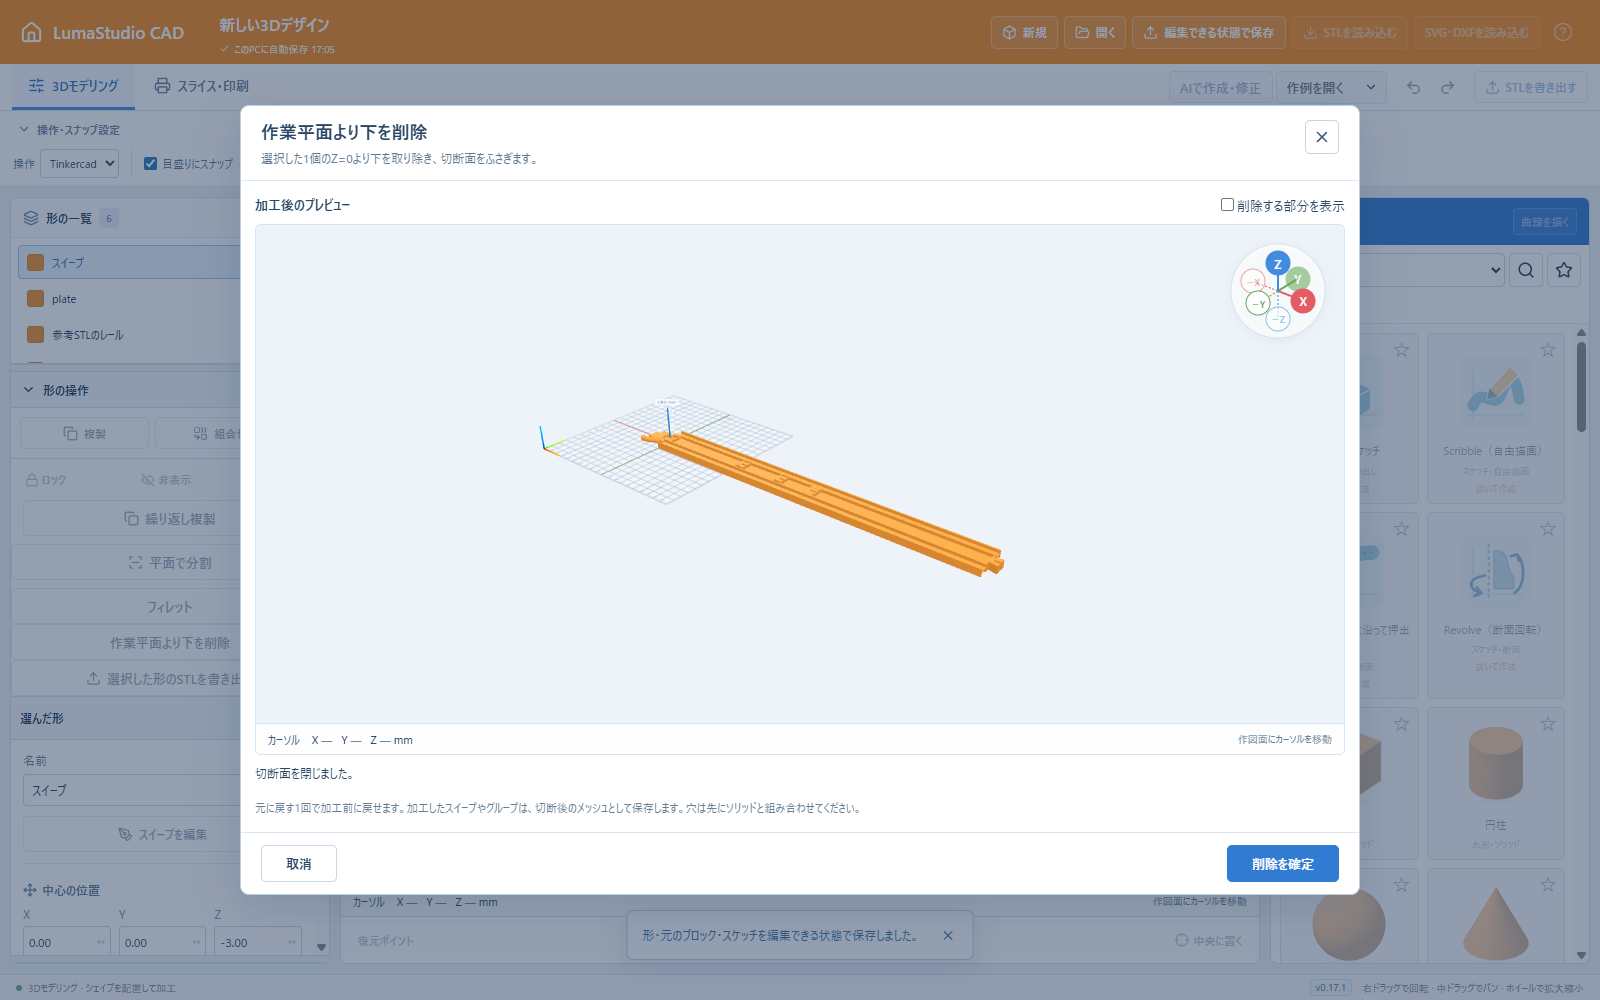This screenshot has width=1600, height=1000.
Task: Click the -Z axis on view gizmo
Action: coord(1278,320)
